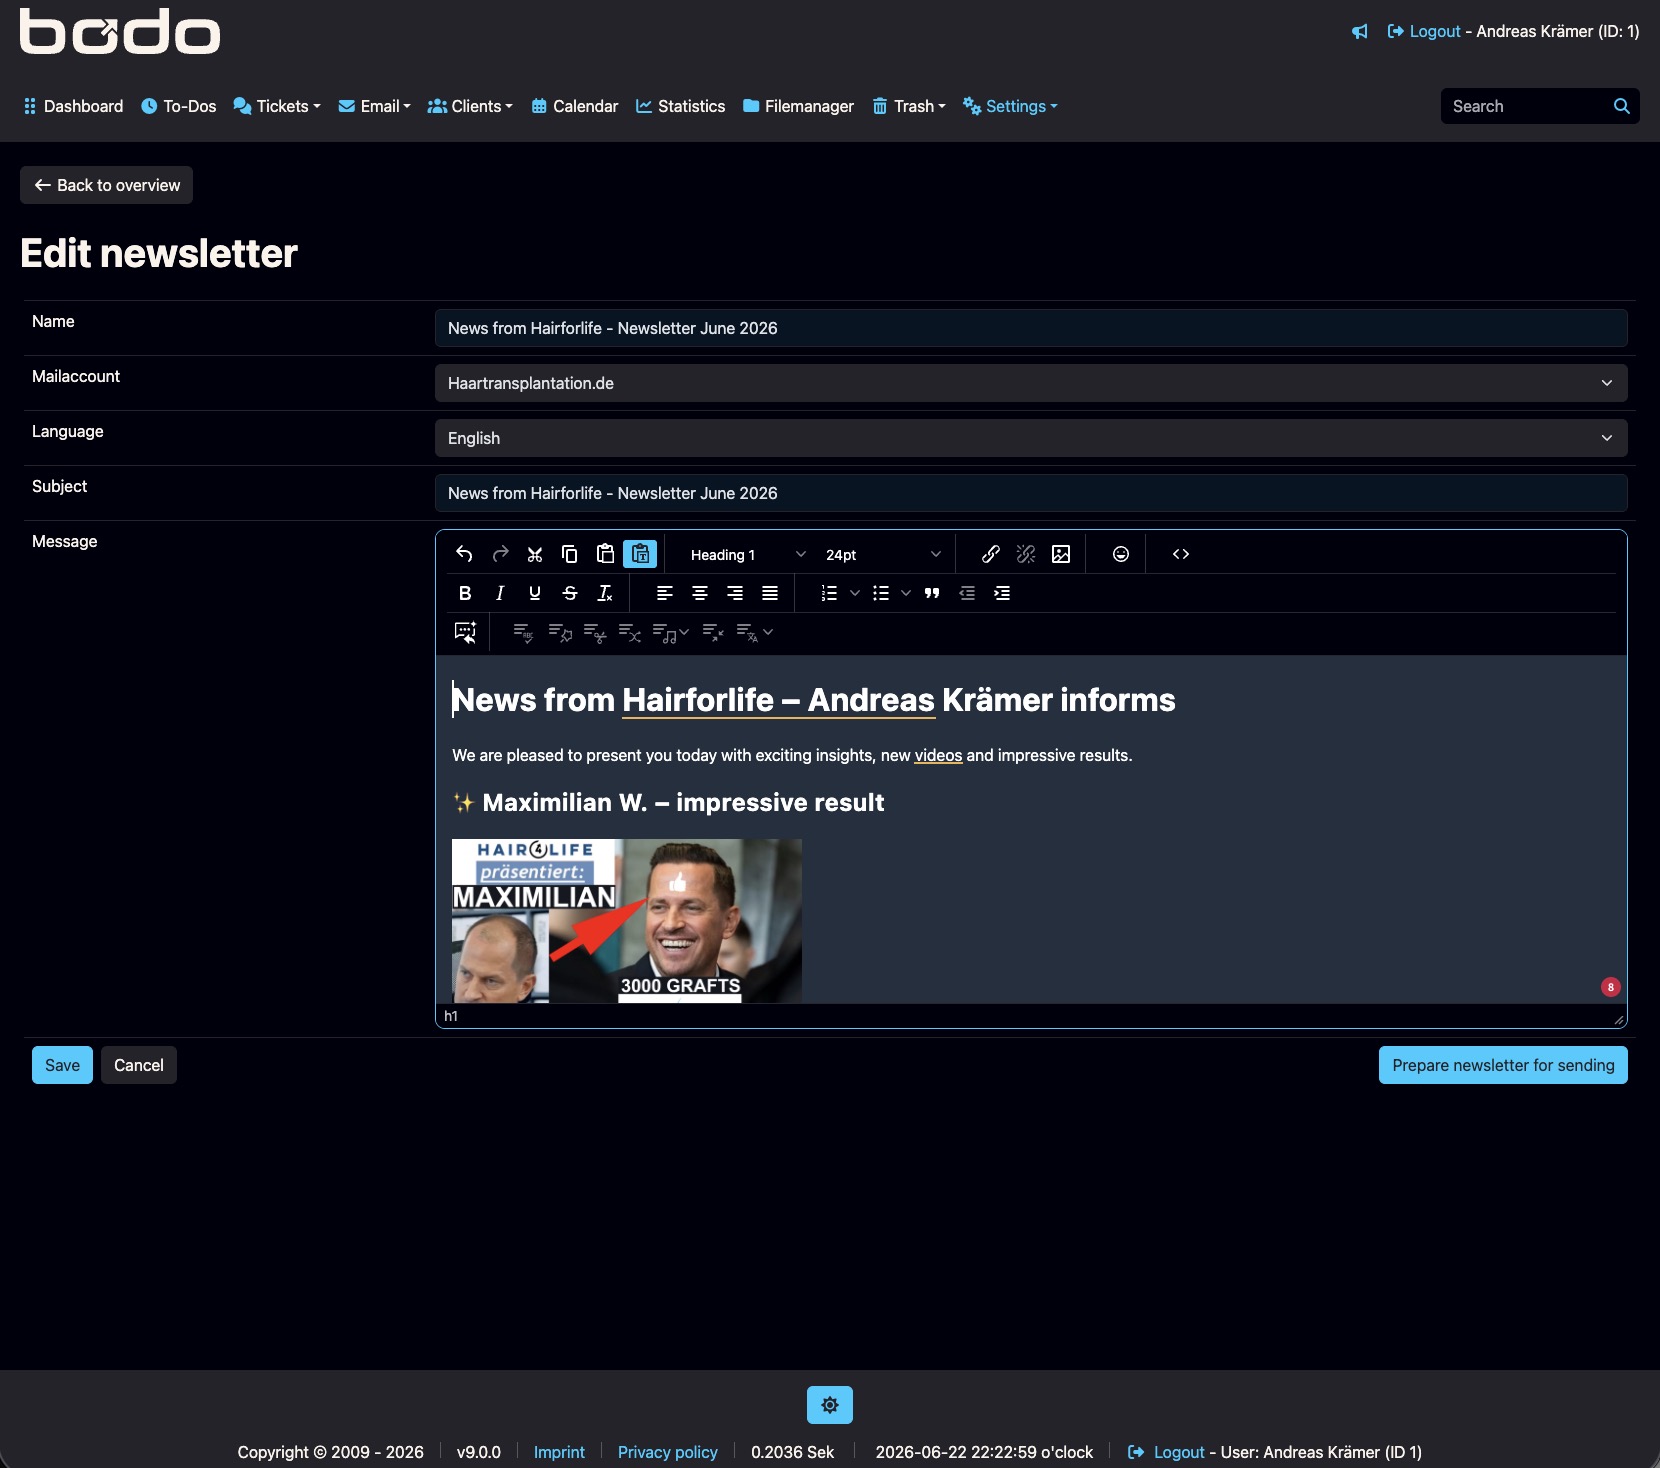Click the AI spell check icon

523,632
